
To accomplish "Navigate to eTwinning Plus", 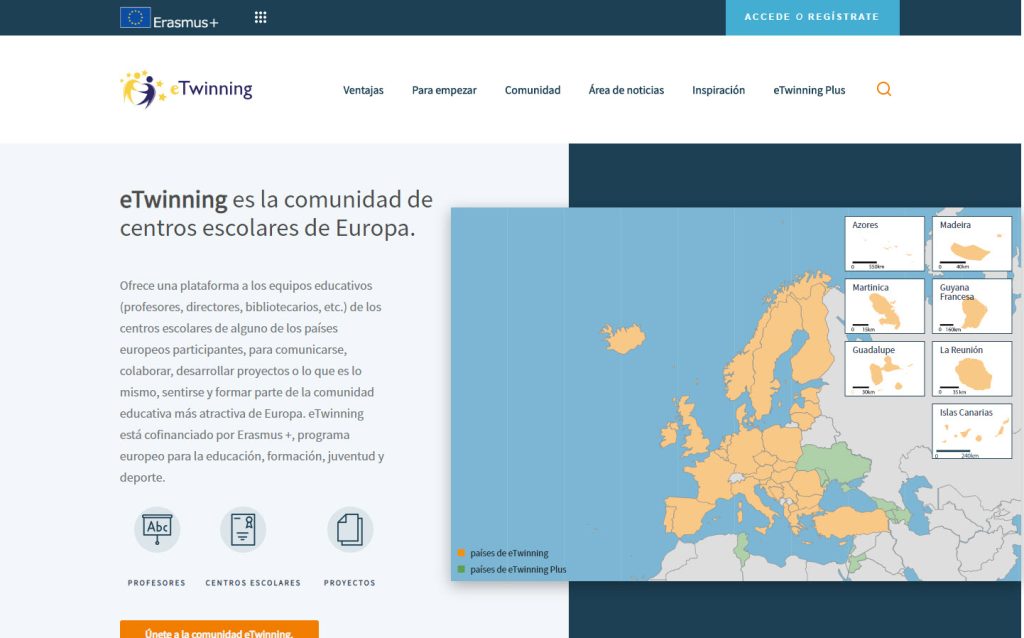I will 809,90.
